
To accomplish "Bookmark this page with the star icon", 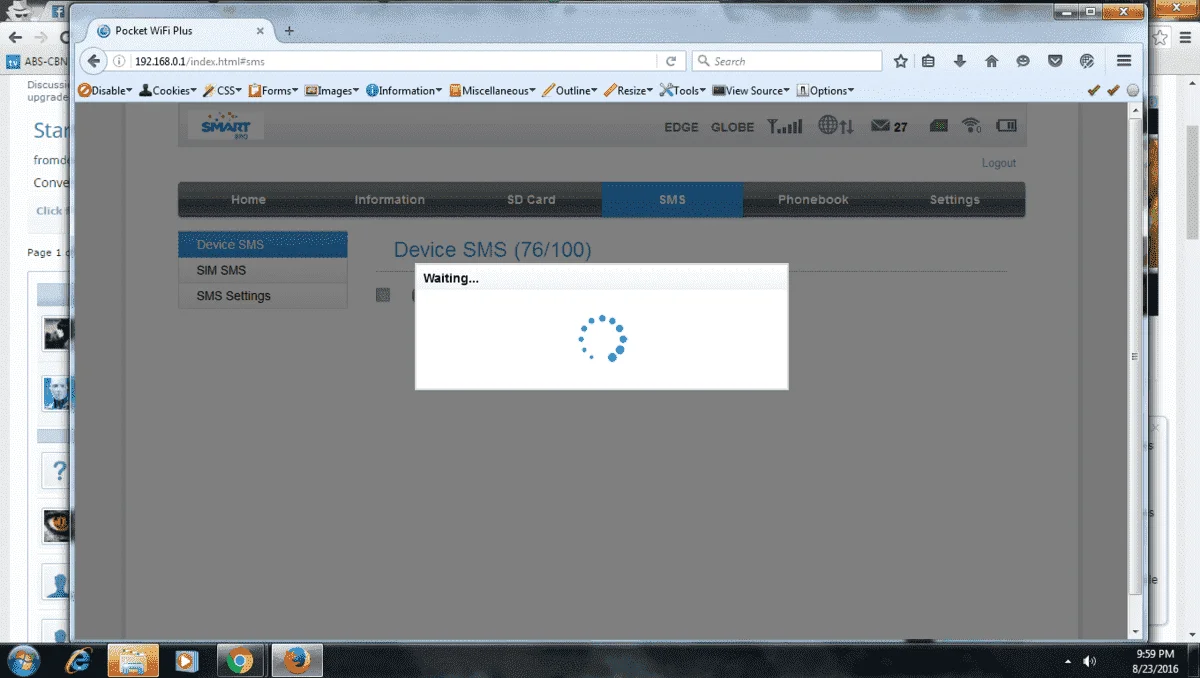I will pos(900,61).
